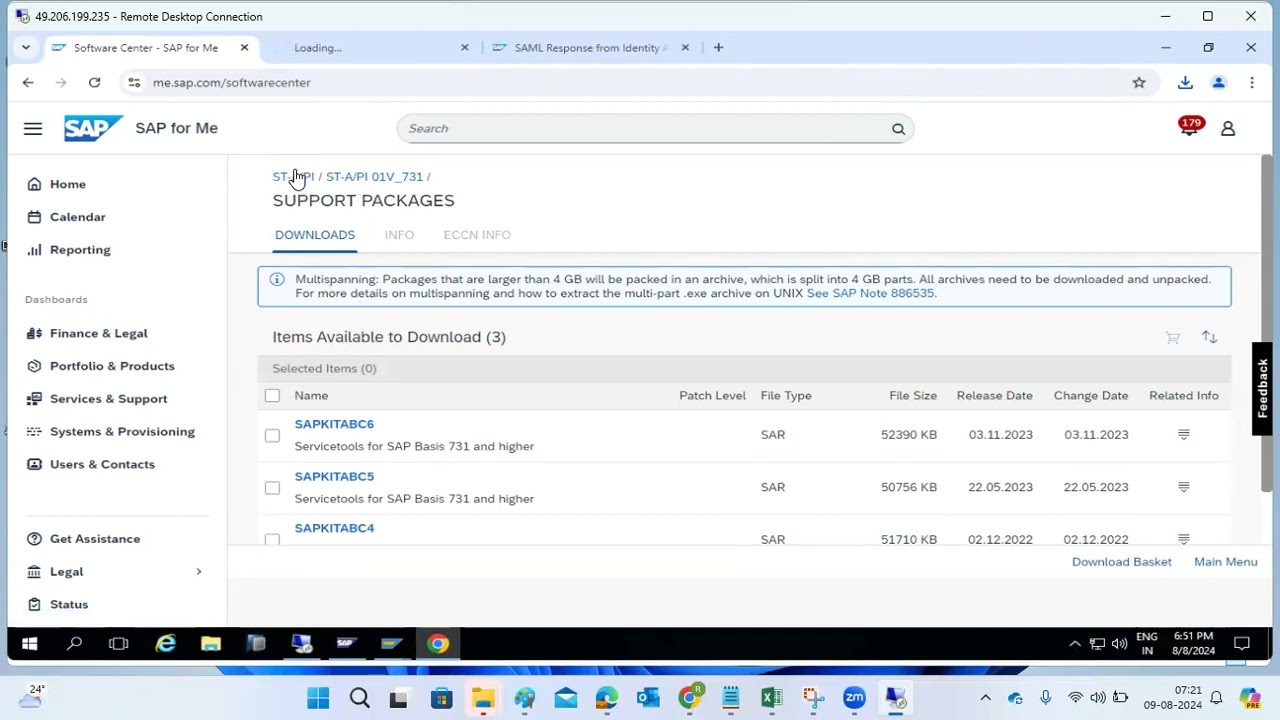Close the SAML Response browser tab
Image resolution: width=1280 pixels, height=720 pixels.
tap(685, 47)
